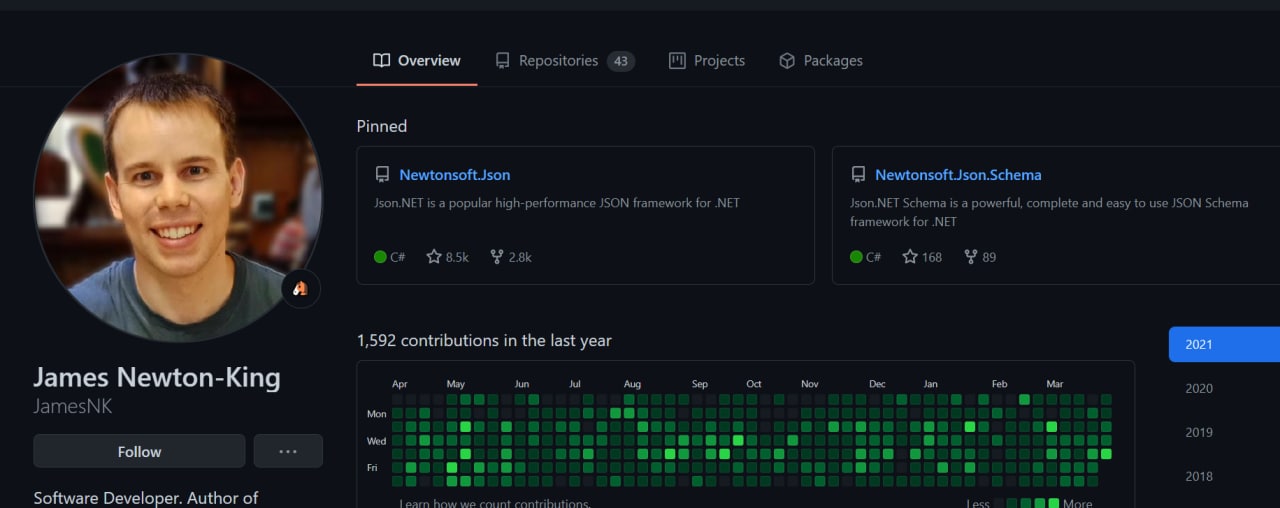Image resolution: width=1280 pixels, height=508 pixels.
Task: Select the 2020 contribution year
Action: pos(1199,388)
